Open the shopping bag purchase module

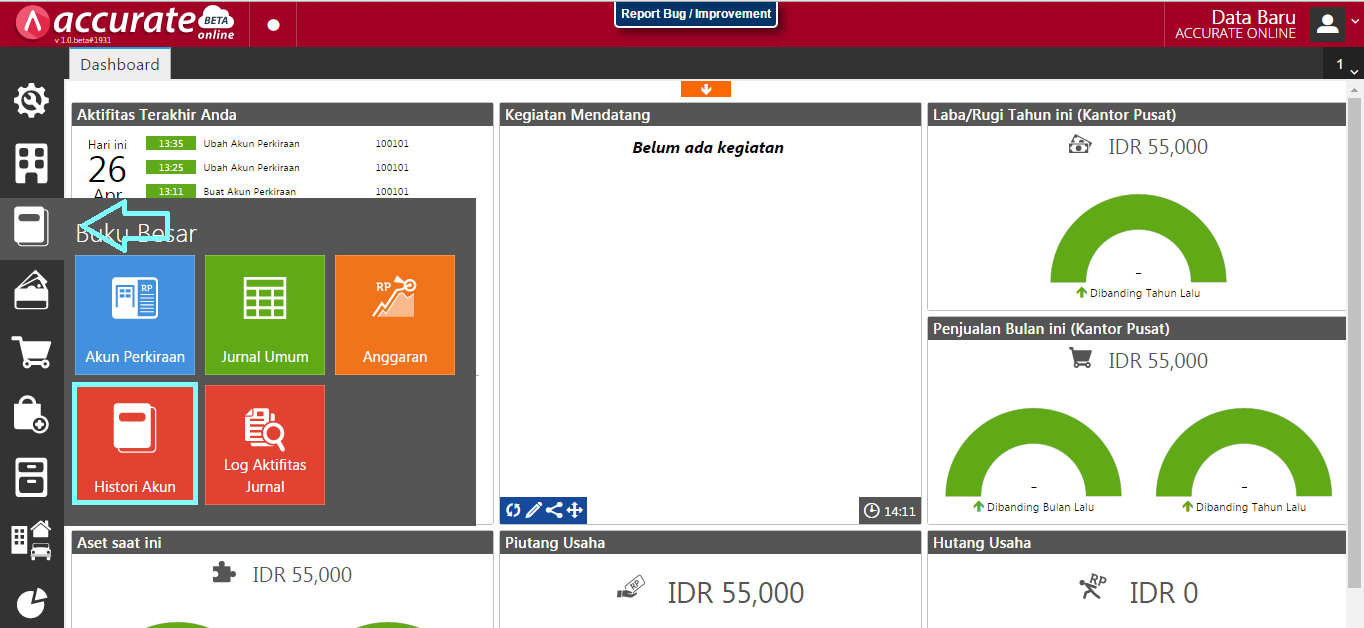[31, 414]
